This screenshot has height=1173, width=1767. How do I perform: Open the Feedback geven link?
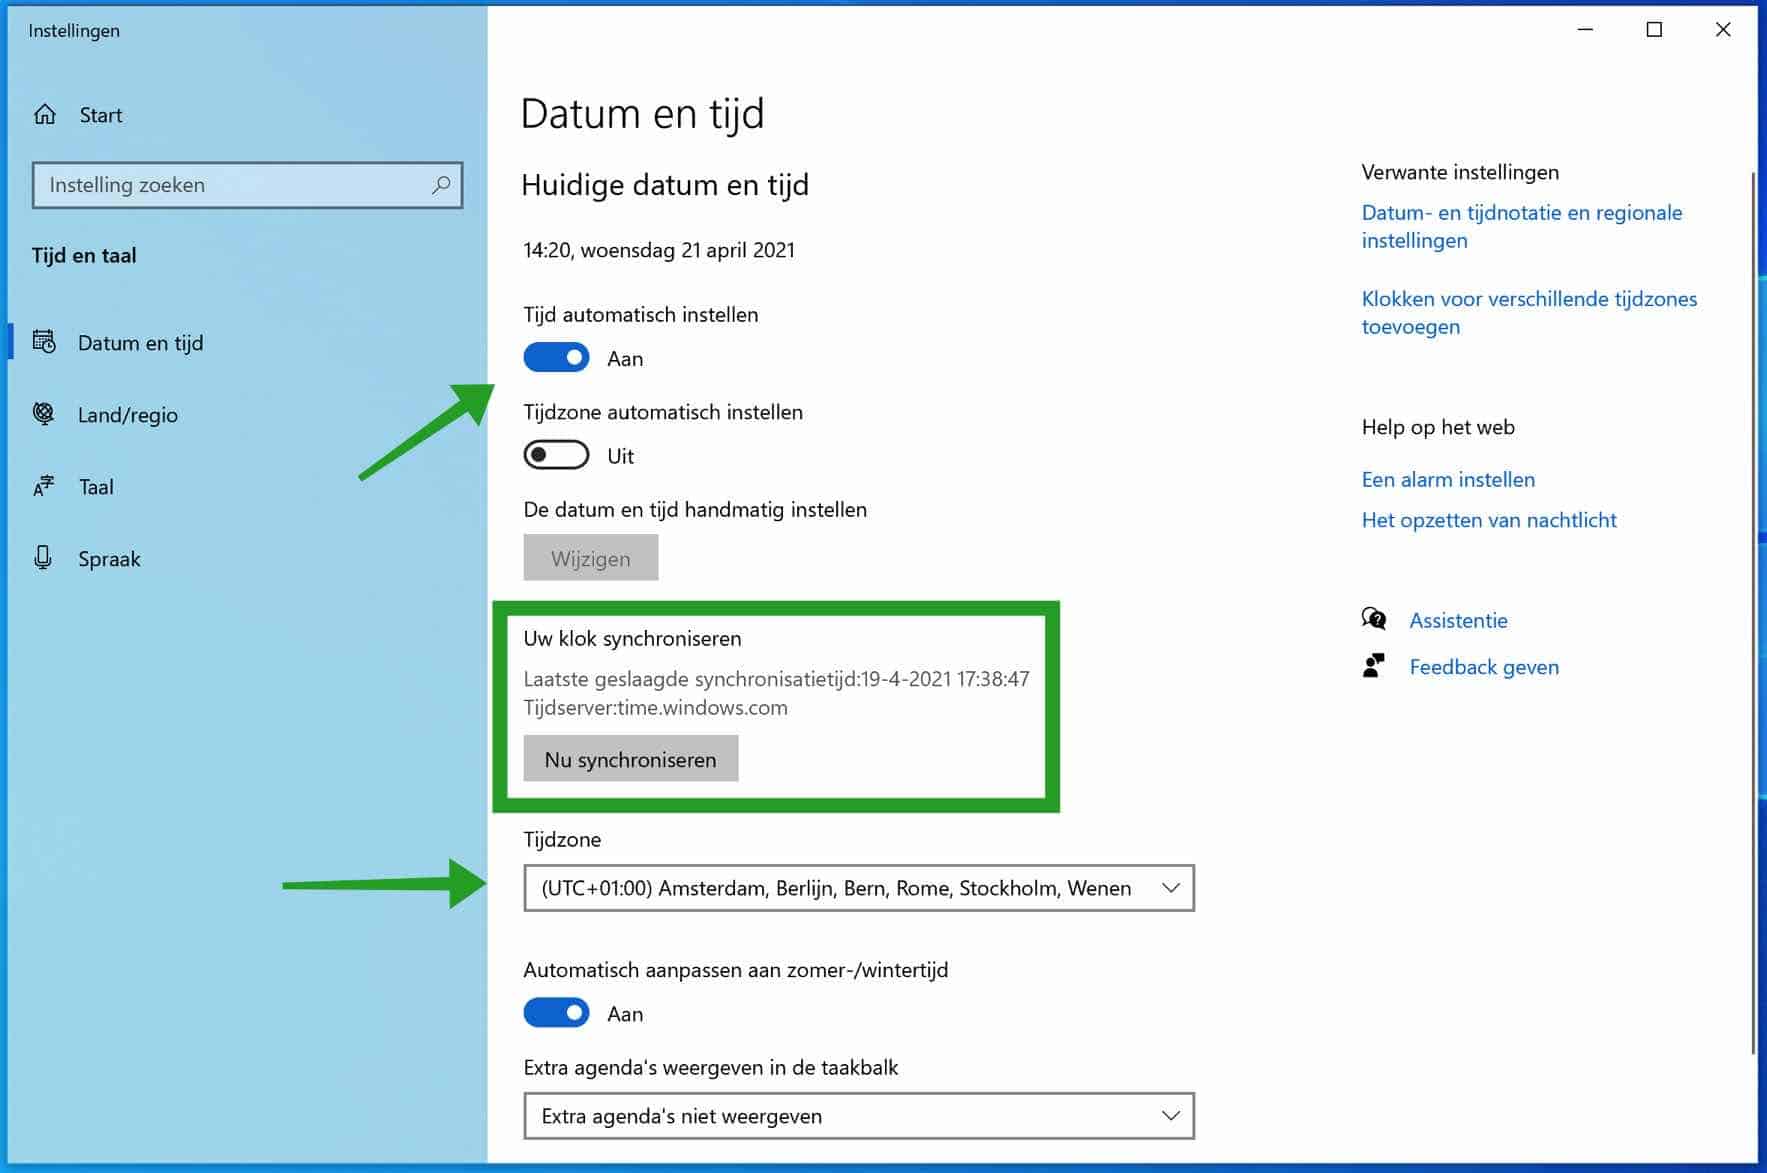coord(1484,667)
